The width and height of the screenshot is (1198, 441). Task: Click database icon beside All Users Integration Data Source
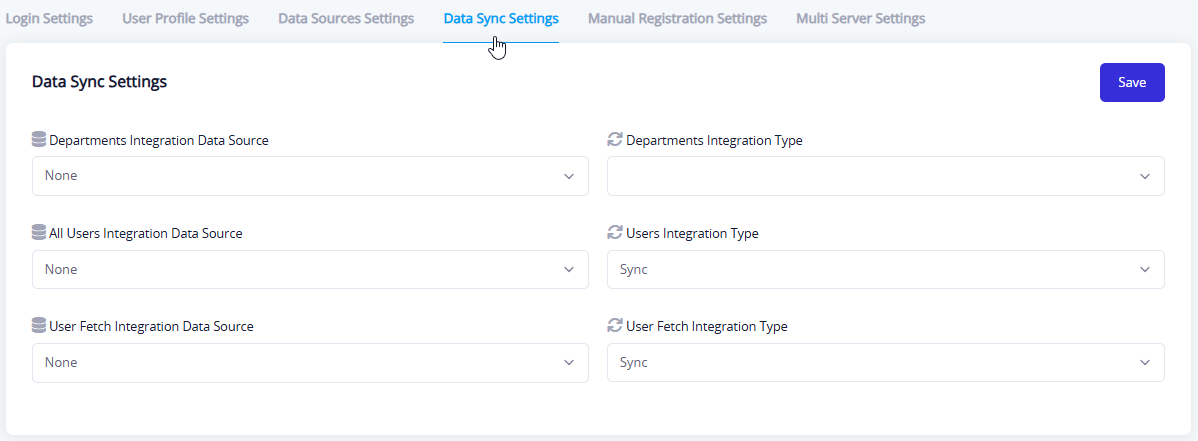[x=39, y=233]
